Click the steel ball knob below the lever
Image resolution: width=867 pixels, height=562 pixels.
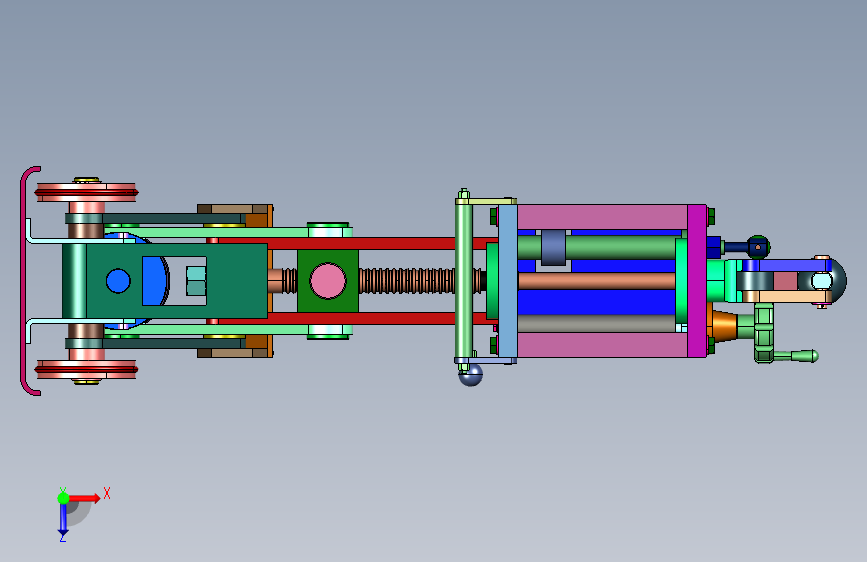pyautogui.click(x=471, y=376)
